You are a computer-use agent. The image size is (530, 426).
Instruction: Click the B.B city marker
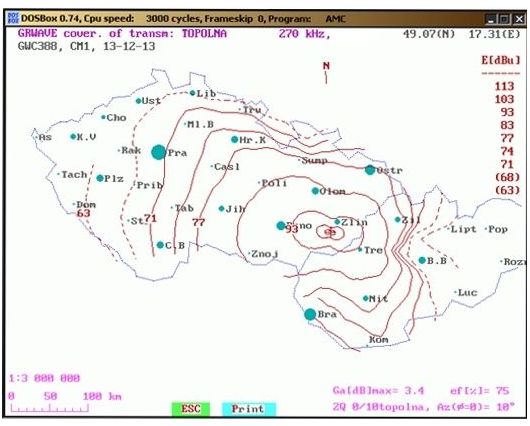tap(422, 260)
